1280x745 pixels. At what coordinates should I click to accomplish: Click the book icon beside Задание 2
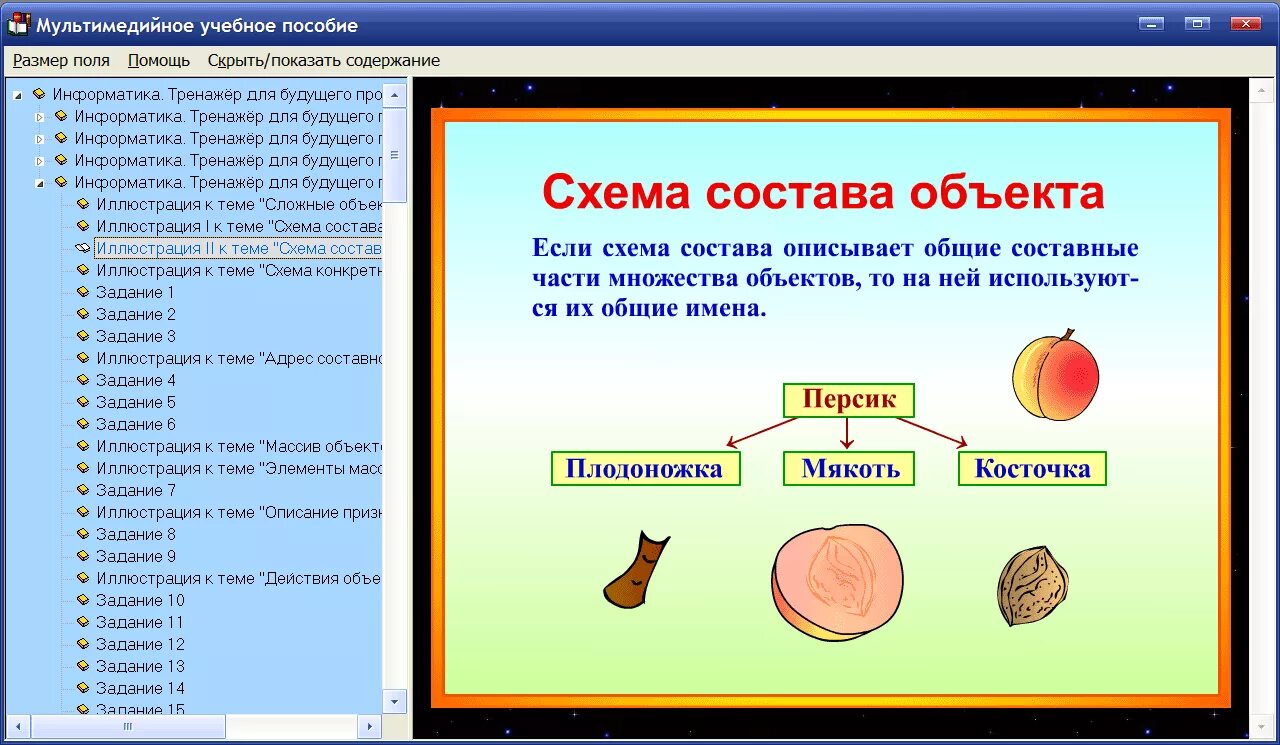83,314
